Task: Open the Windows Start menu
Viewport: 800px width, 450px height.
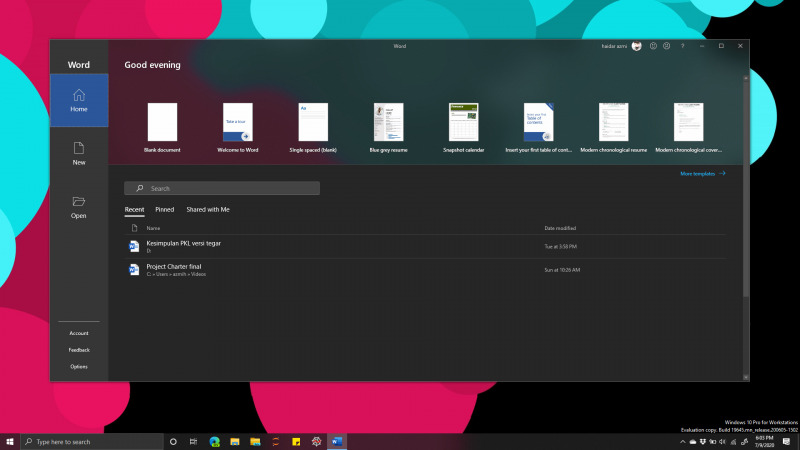Action: [x=10, y=441]
